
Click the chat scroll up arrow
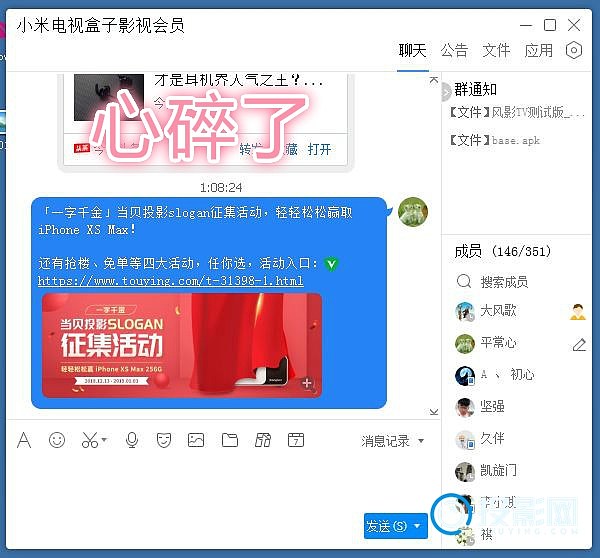click(434, 80)
